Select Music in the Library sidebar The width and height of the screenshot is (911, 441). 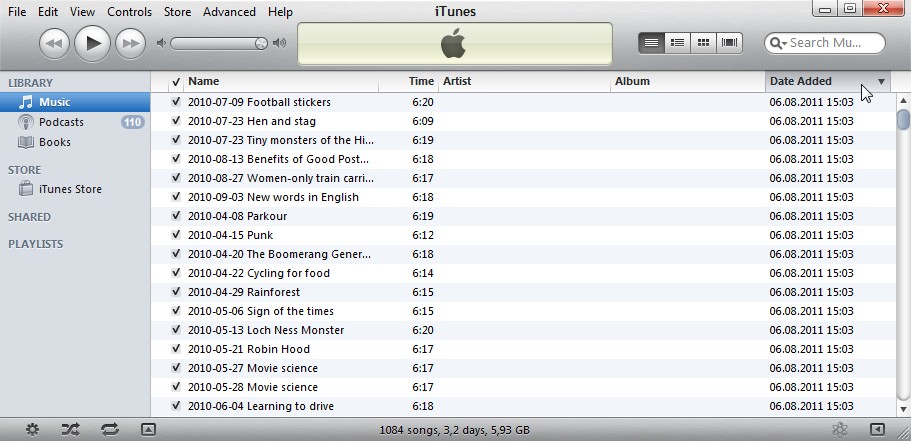75,102
